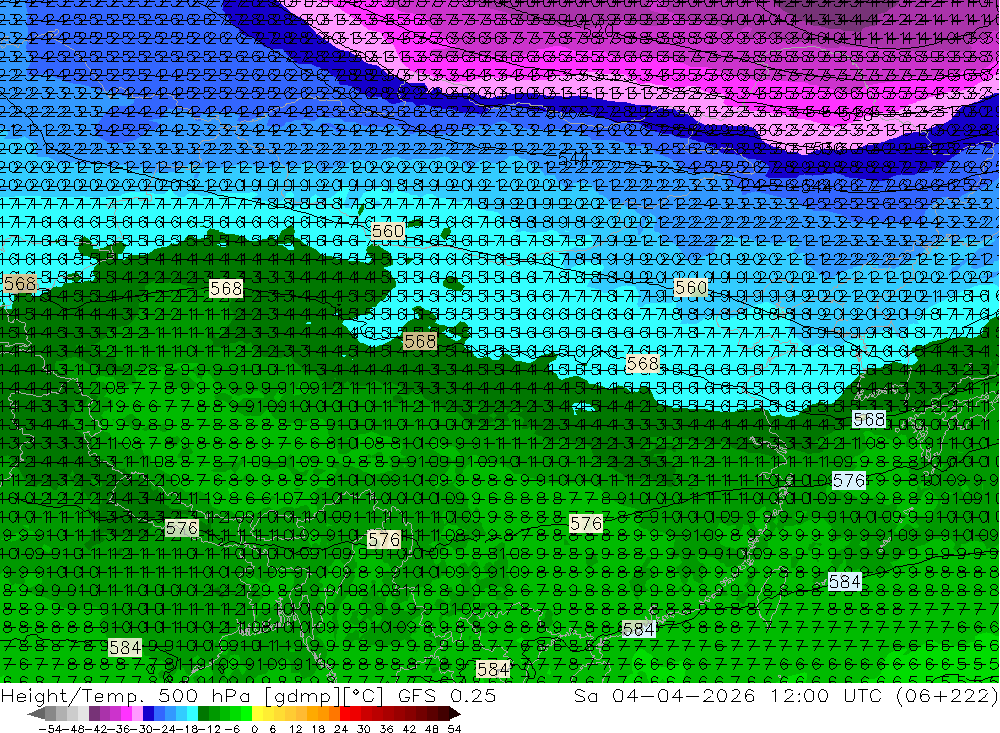Click the 584 contour label at lower left
This screenshot has height=733, width=1000.
[x=125, y=648]
